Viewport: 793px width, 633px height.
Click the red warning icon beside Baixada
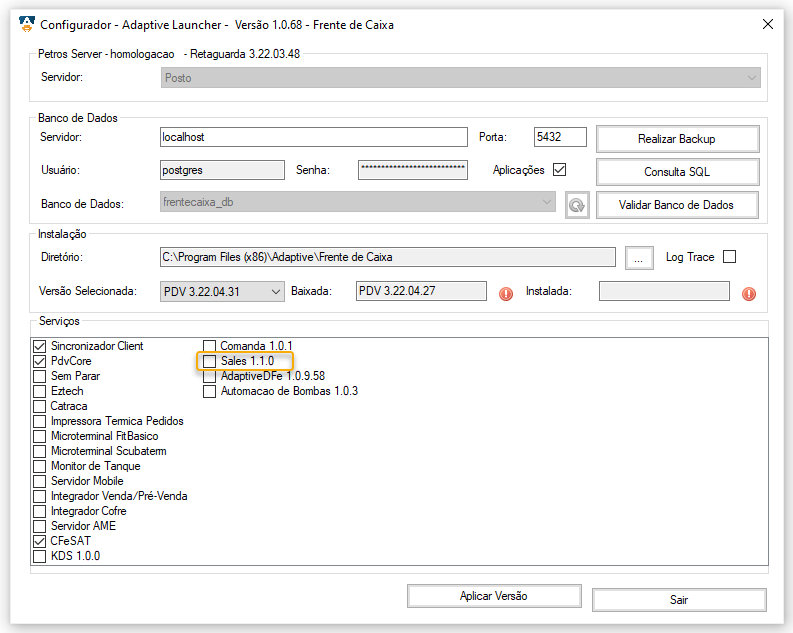(506, 293)
